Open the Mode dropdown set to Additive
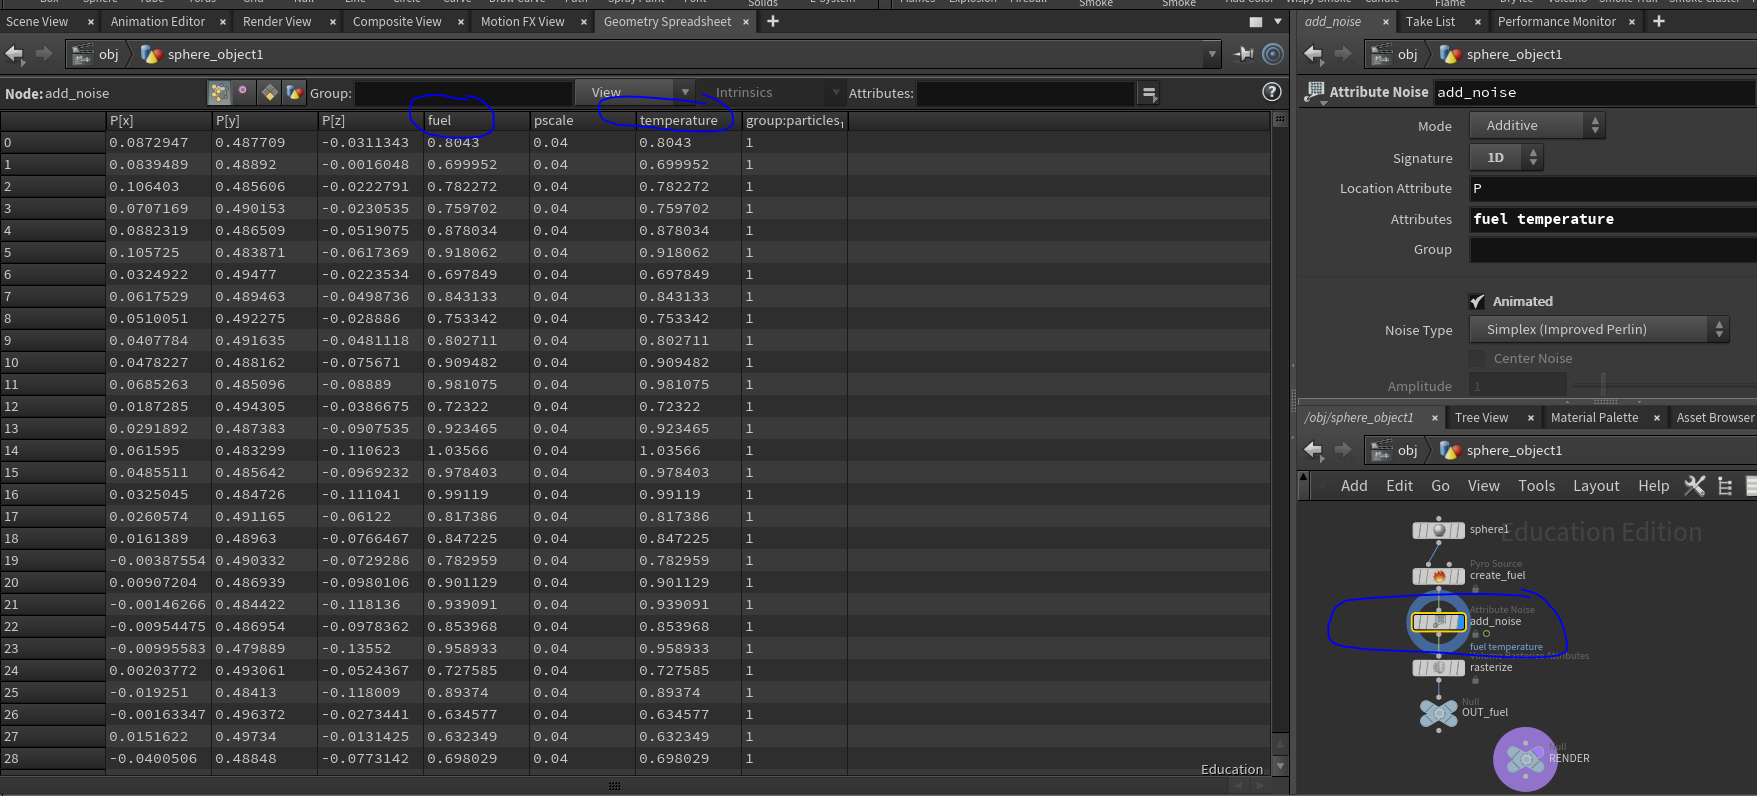Image resolution: width=1757 pixels, height=796 pixels. [1536, 126]
